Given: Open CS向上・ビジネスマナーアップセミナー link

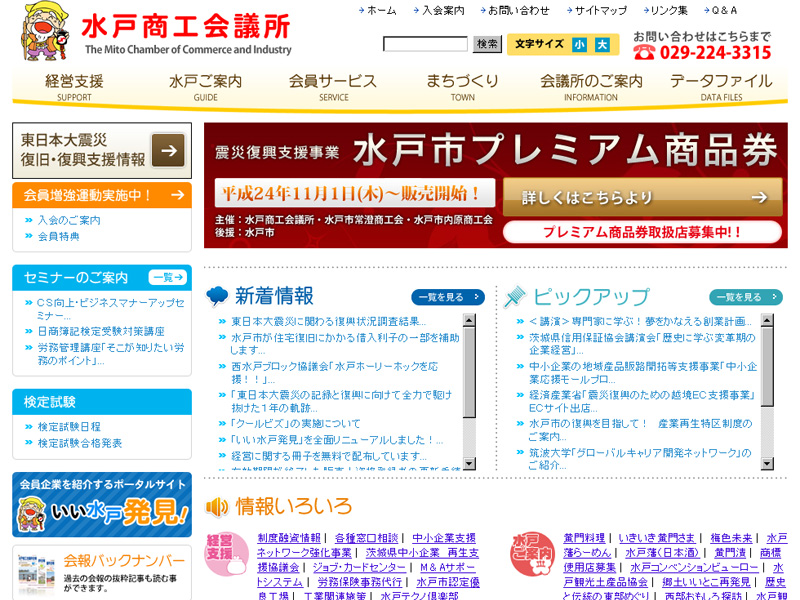Looking at the screenshot, I should [x=111, y=309].
